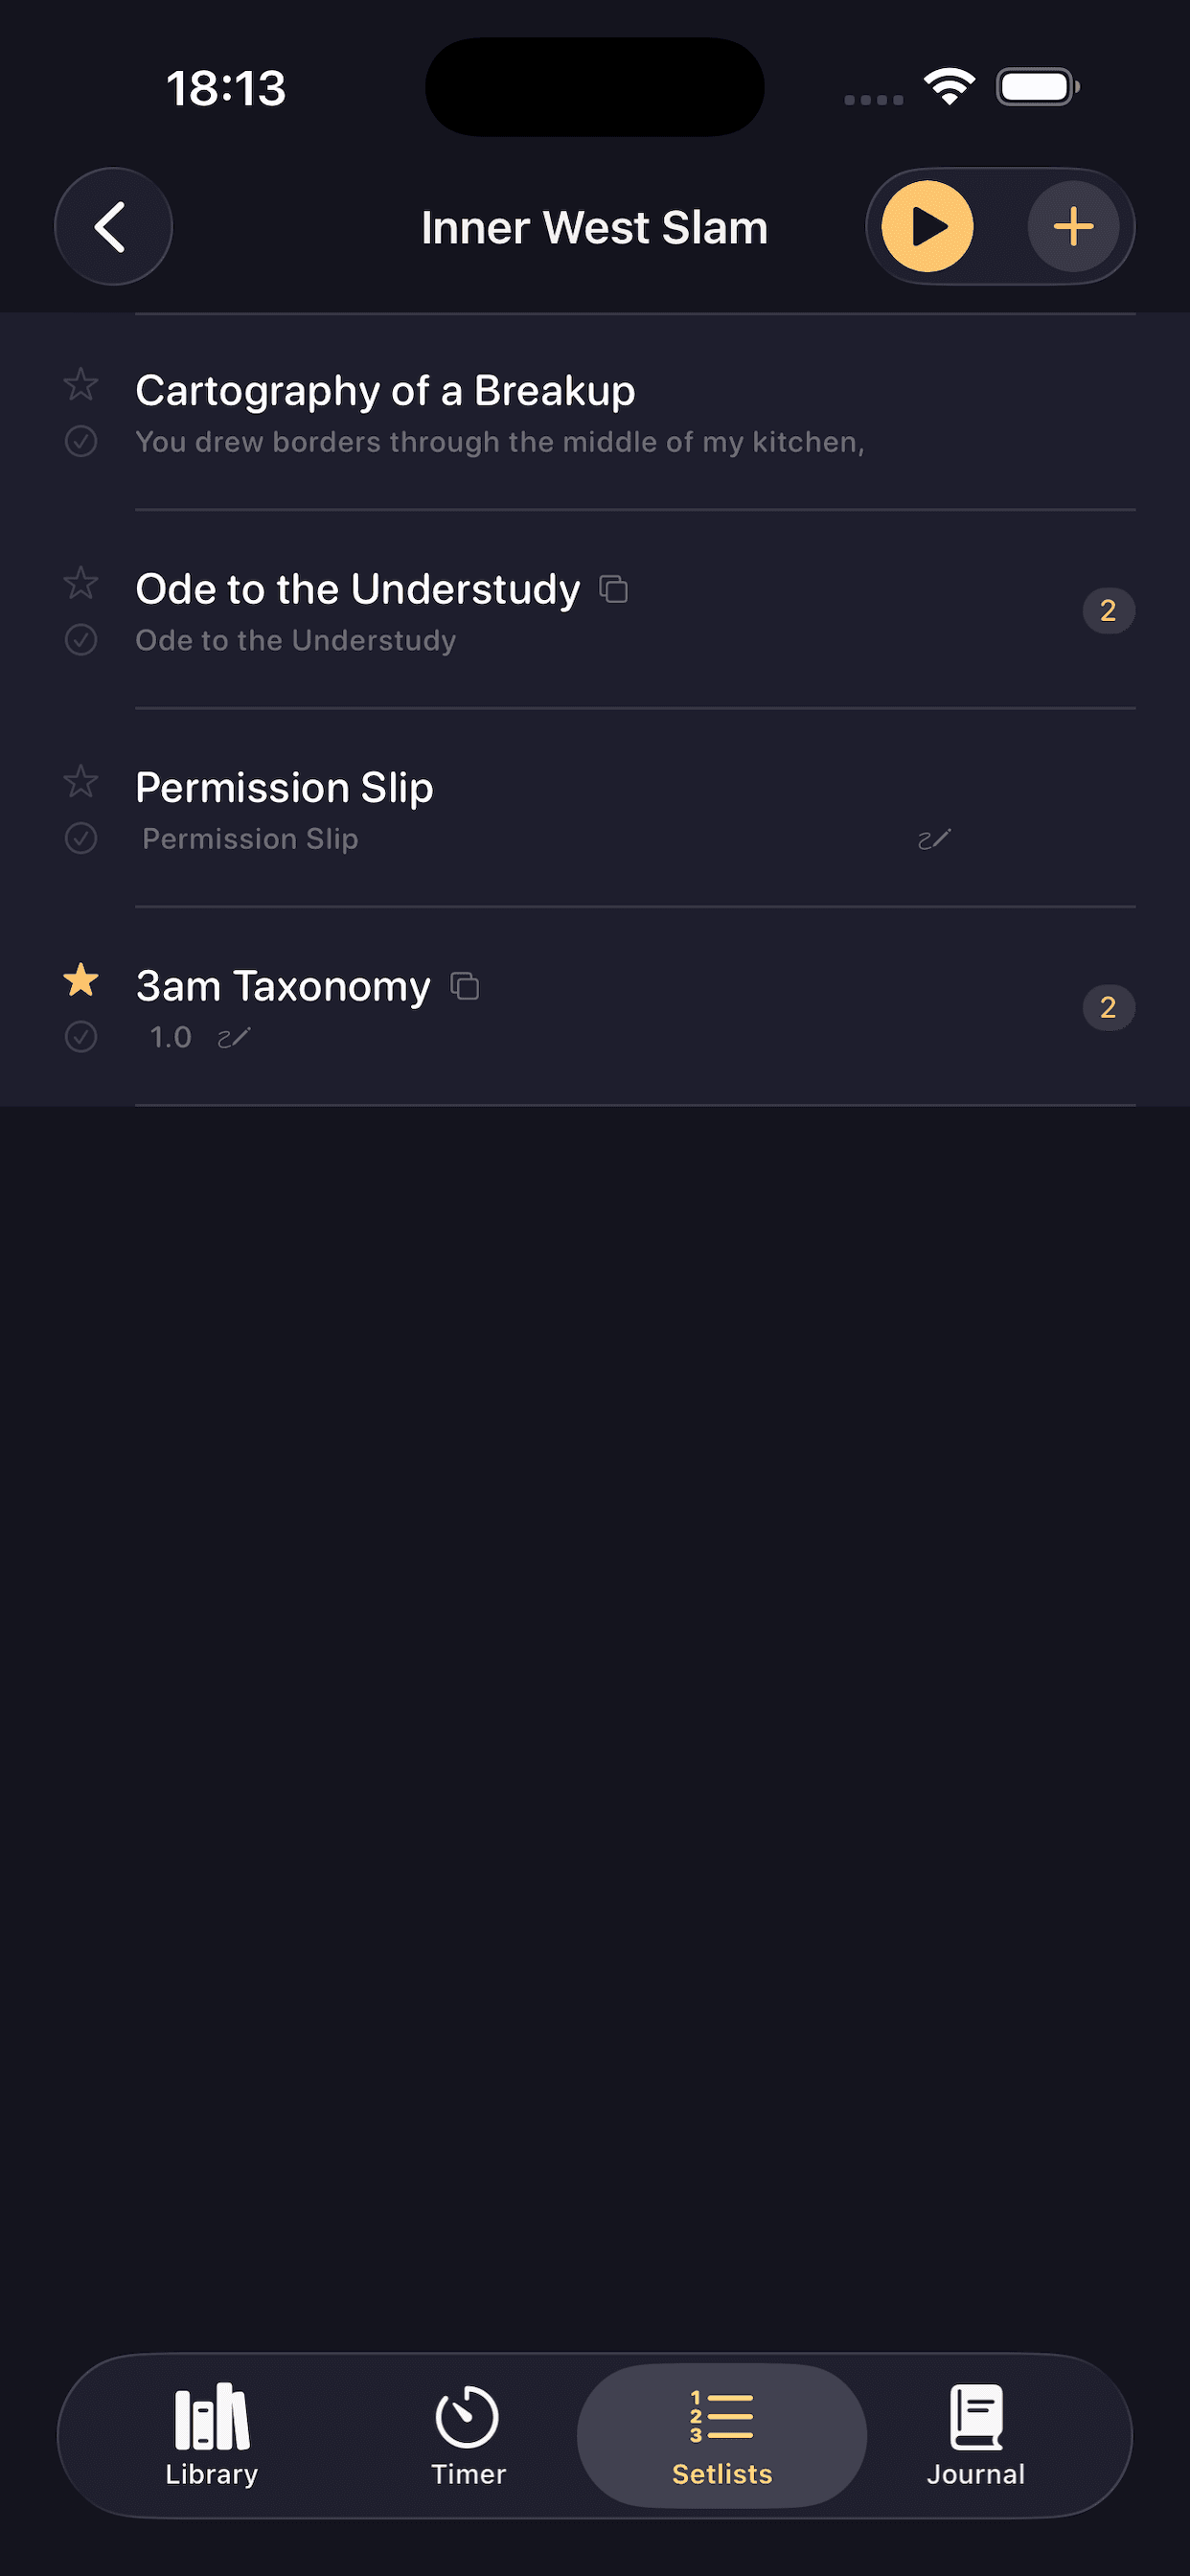Tap the edit scribble icon on Permission Slip
The width and height of the screenshot is (1190, 2576).
tap(934, 839)
